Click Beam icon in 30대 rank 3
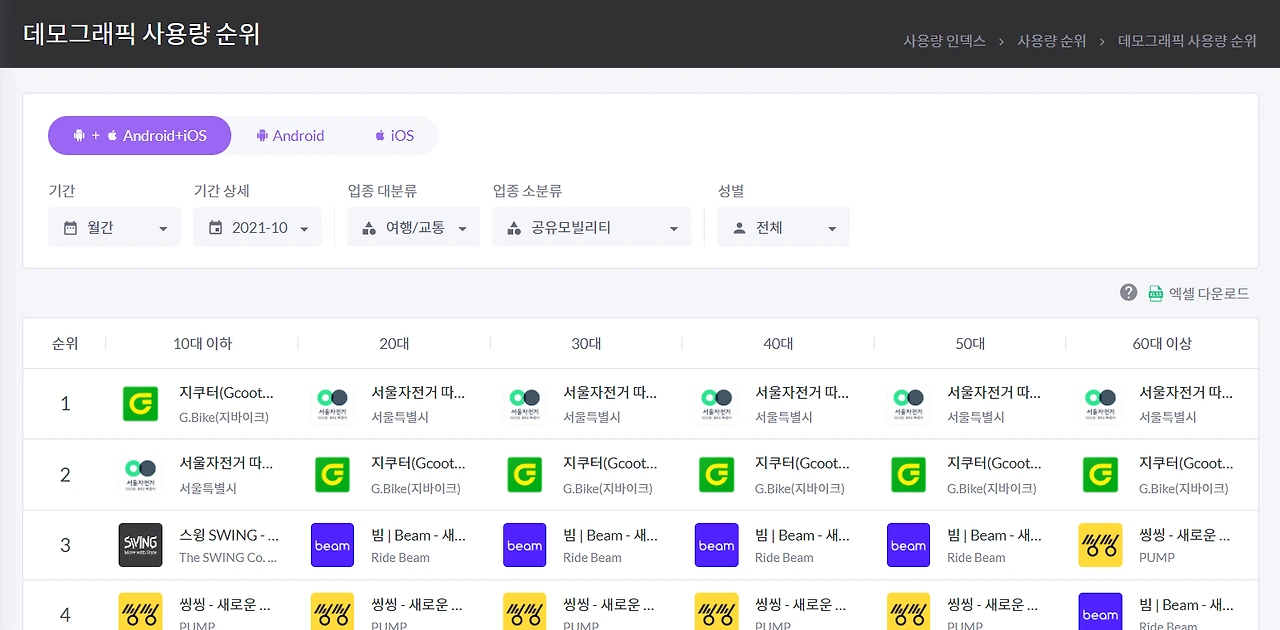Image resolution: width=1280 pixels, height=630 pixels. (x=524, y=545)
